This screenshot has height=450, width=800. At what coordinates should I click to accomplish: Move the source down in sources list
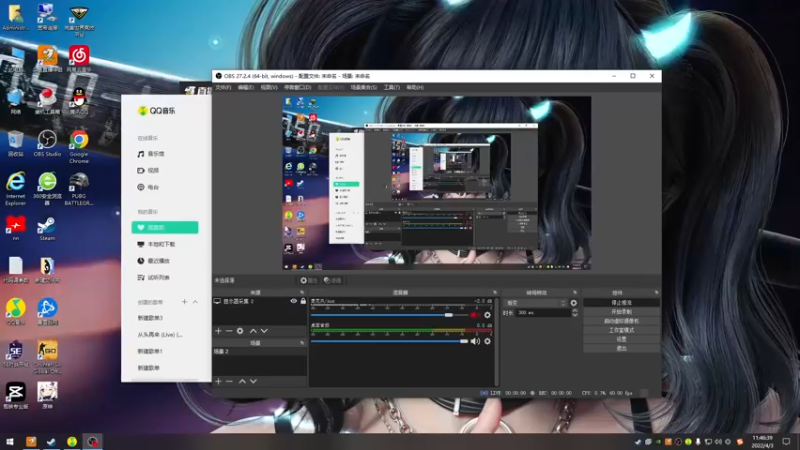click(264, 331)
